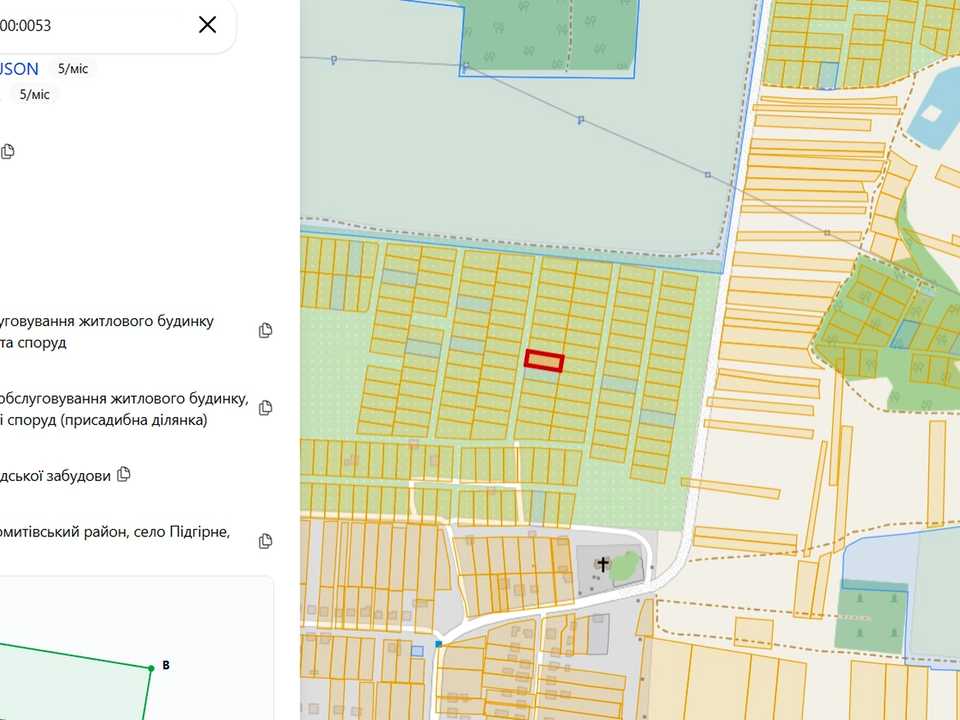Copy the 'забудови' land category text
Screen dimensions: 960x720
124,474
